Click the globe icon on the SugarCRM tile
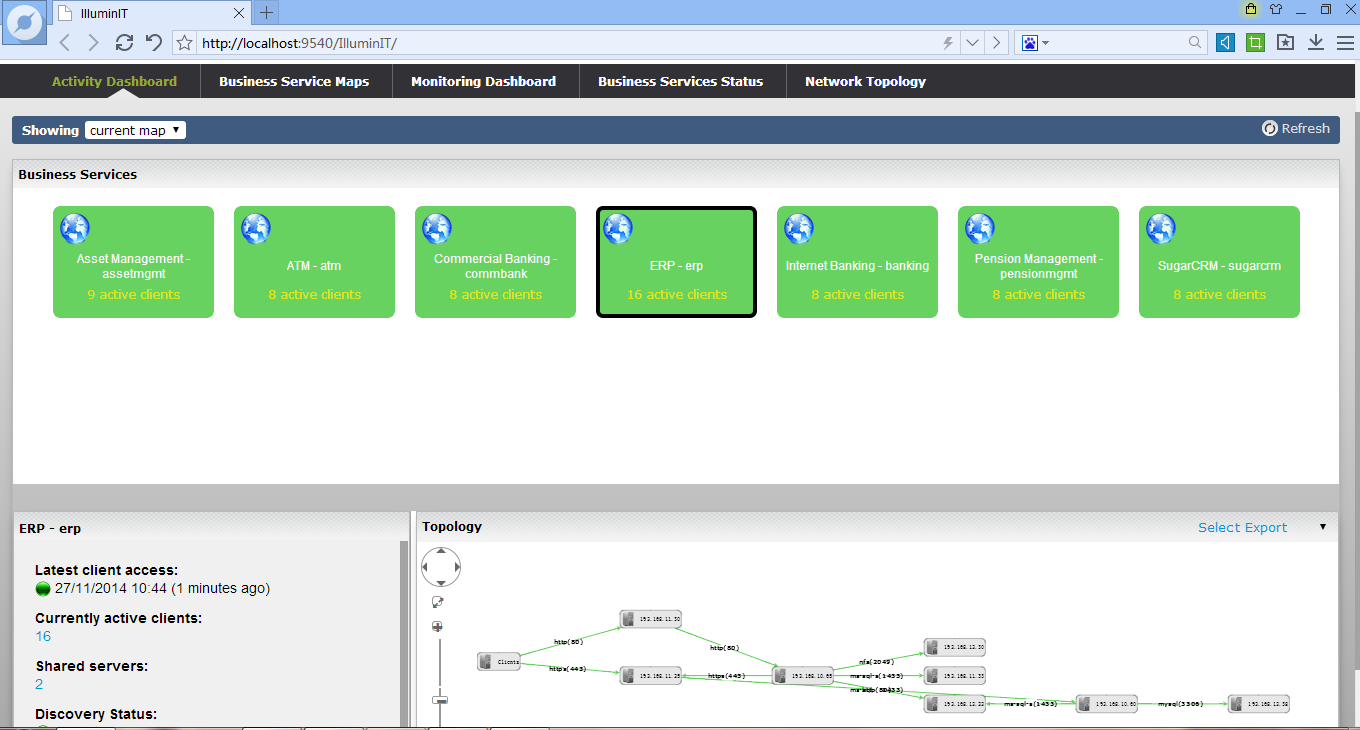Image resolution: width=1360 pixels, height=730 pixels. [1161, 229]
